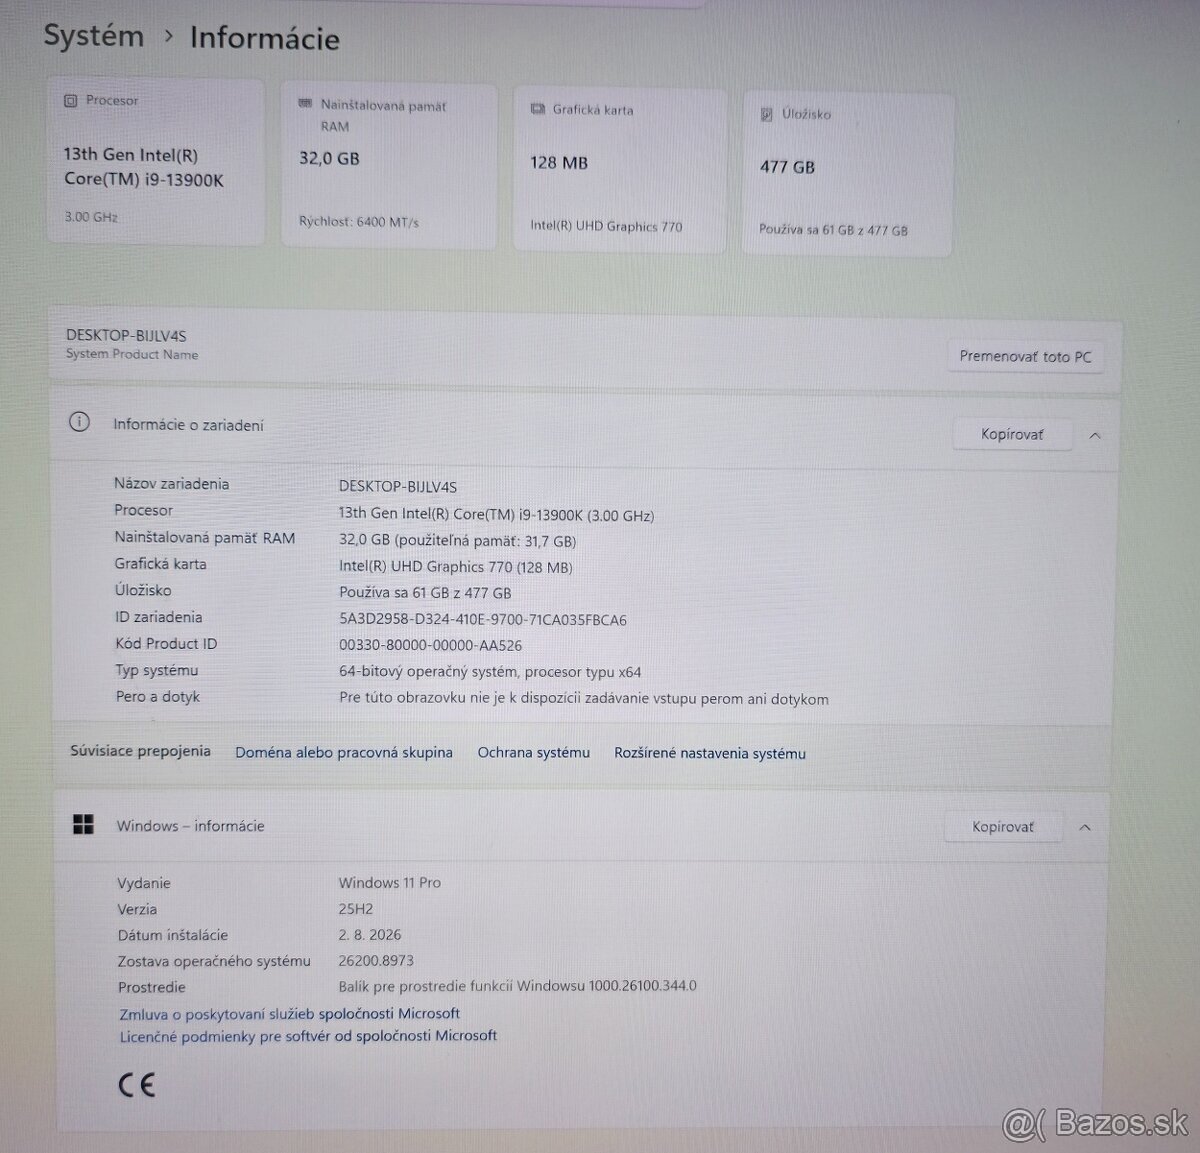Go back to Systém in breadcrumb

pyautogui.click(x=94, y=36)
